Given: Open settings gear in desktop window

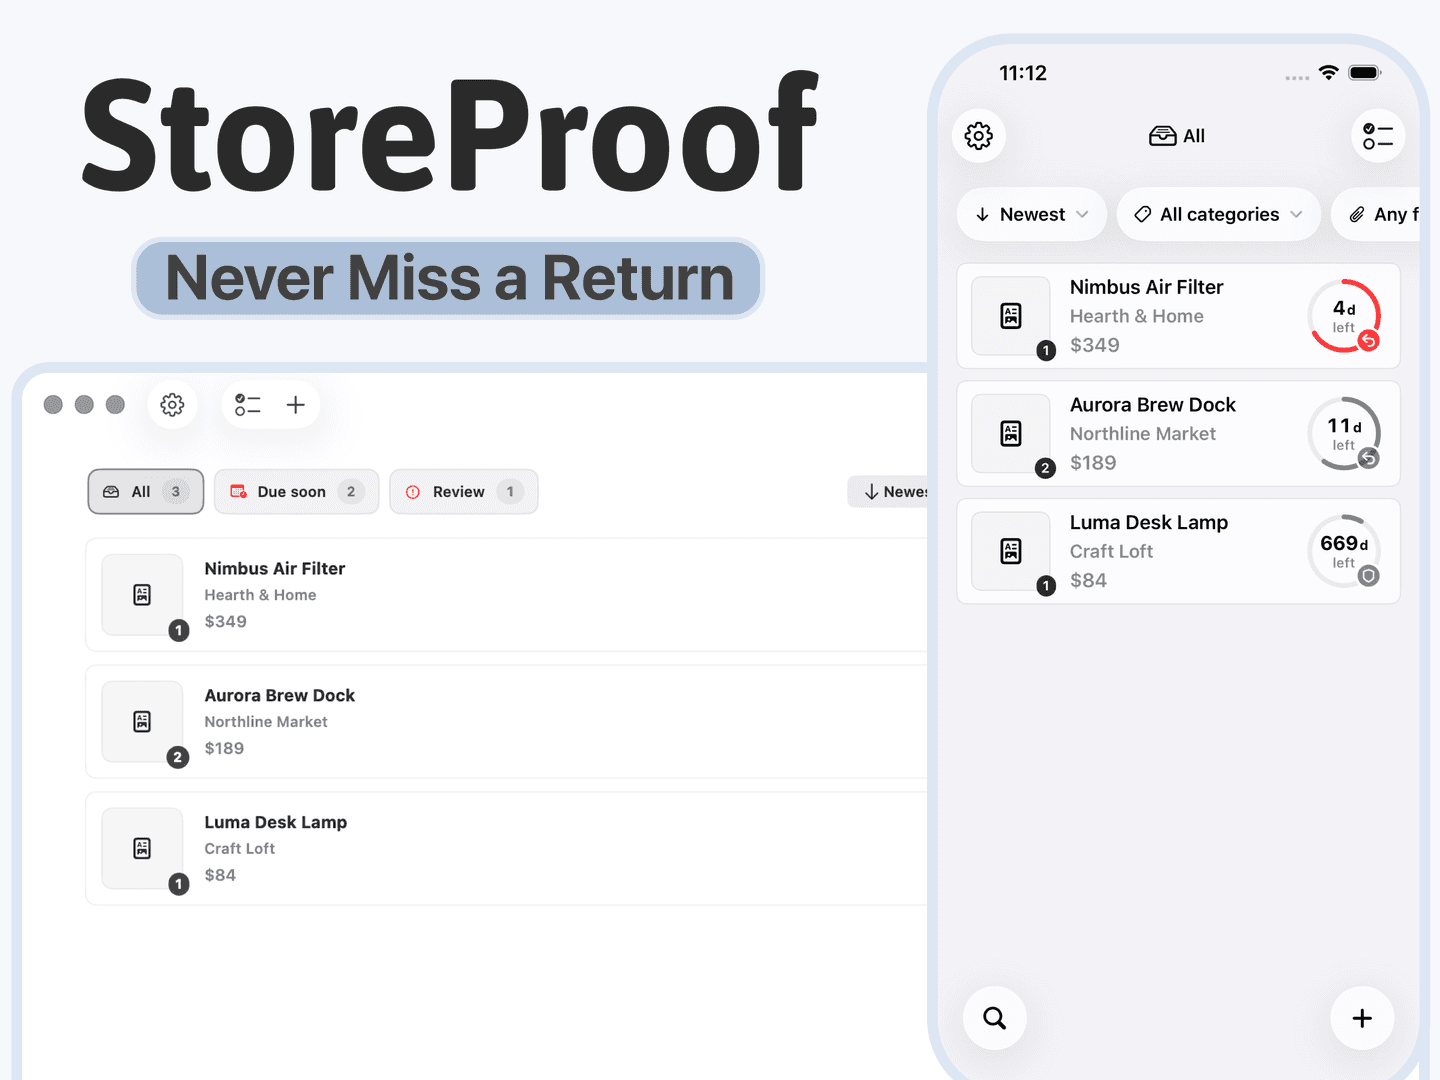Looking at the screenshot, I should [x=172, y=405].
